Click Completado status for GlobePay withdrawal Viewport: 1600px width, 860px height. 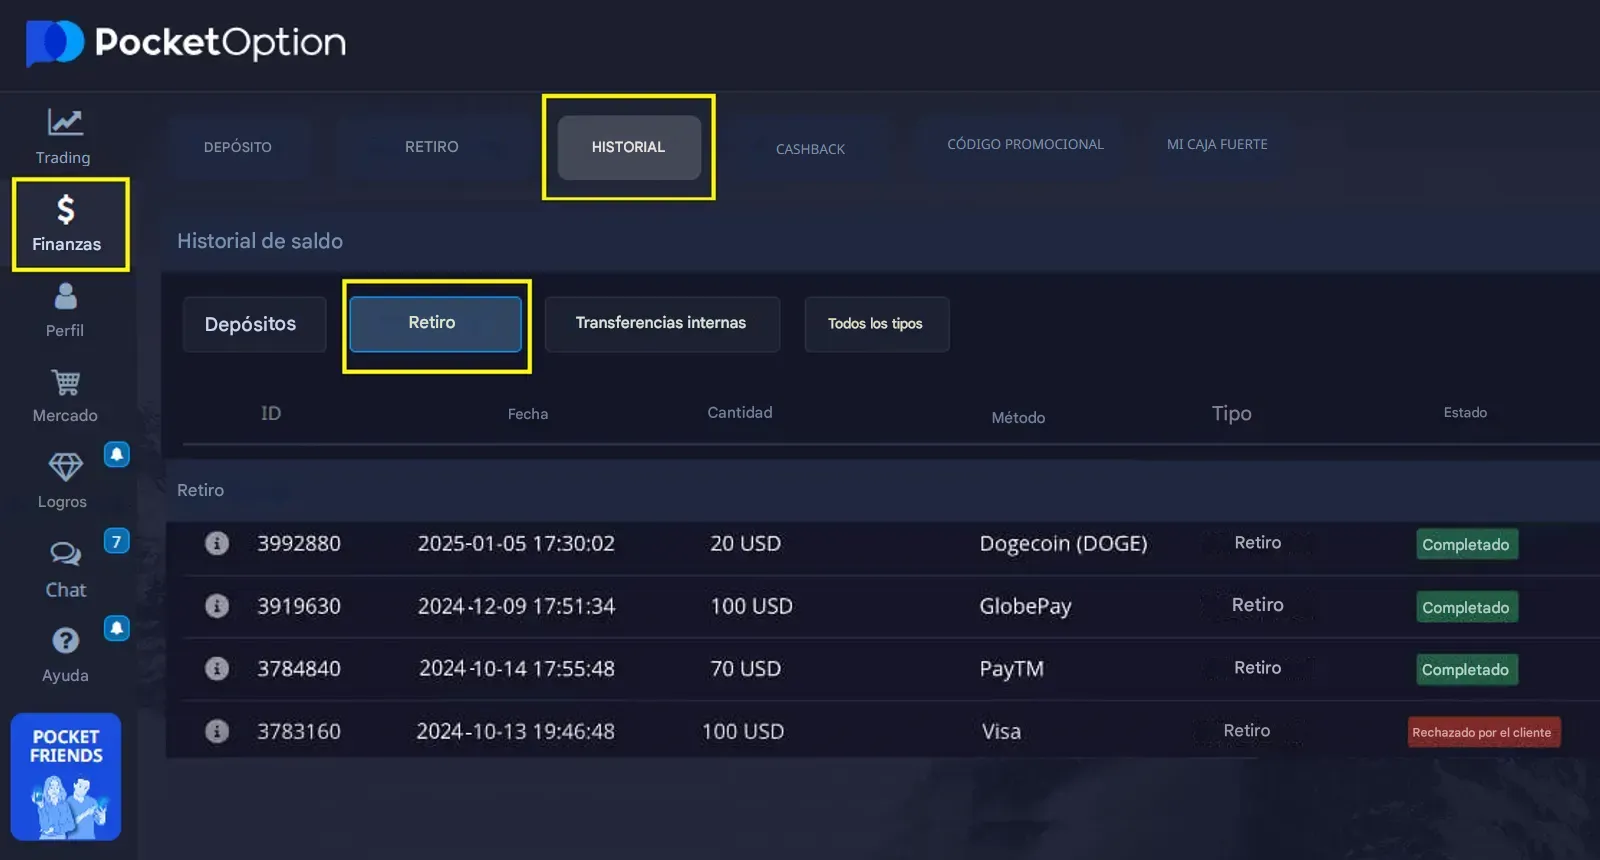click(1467, 607)
